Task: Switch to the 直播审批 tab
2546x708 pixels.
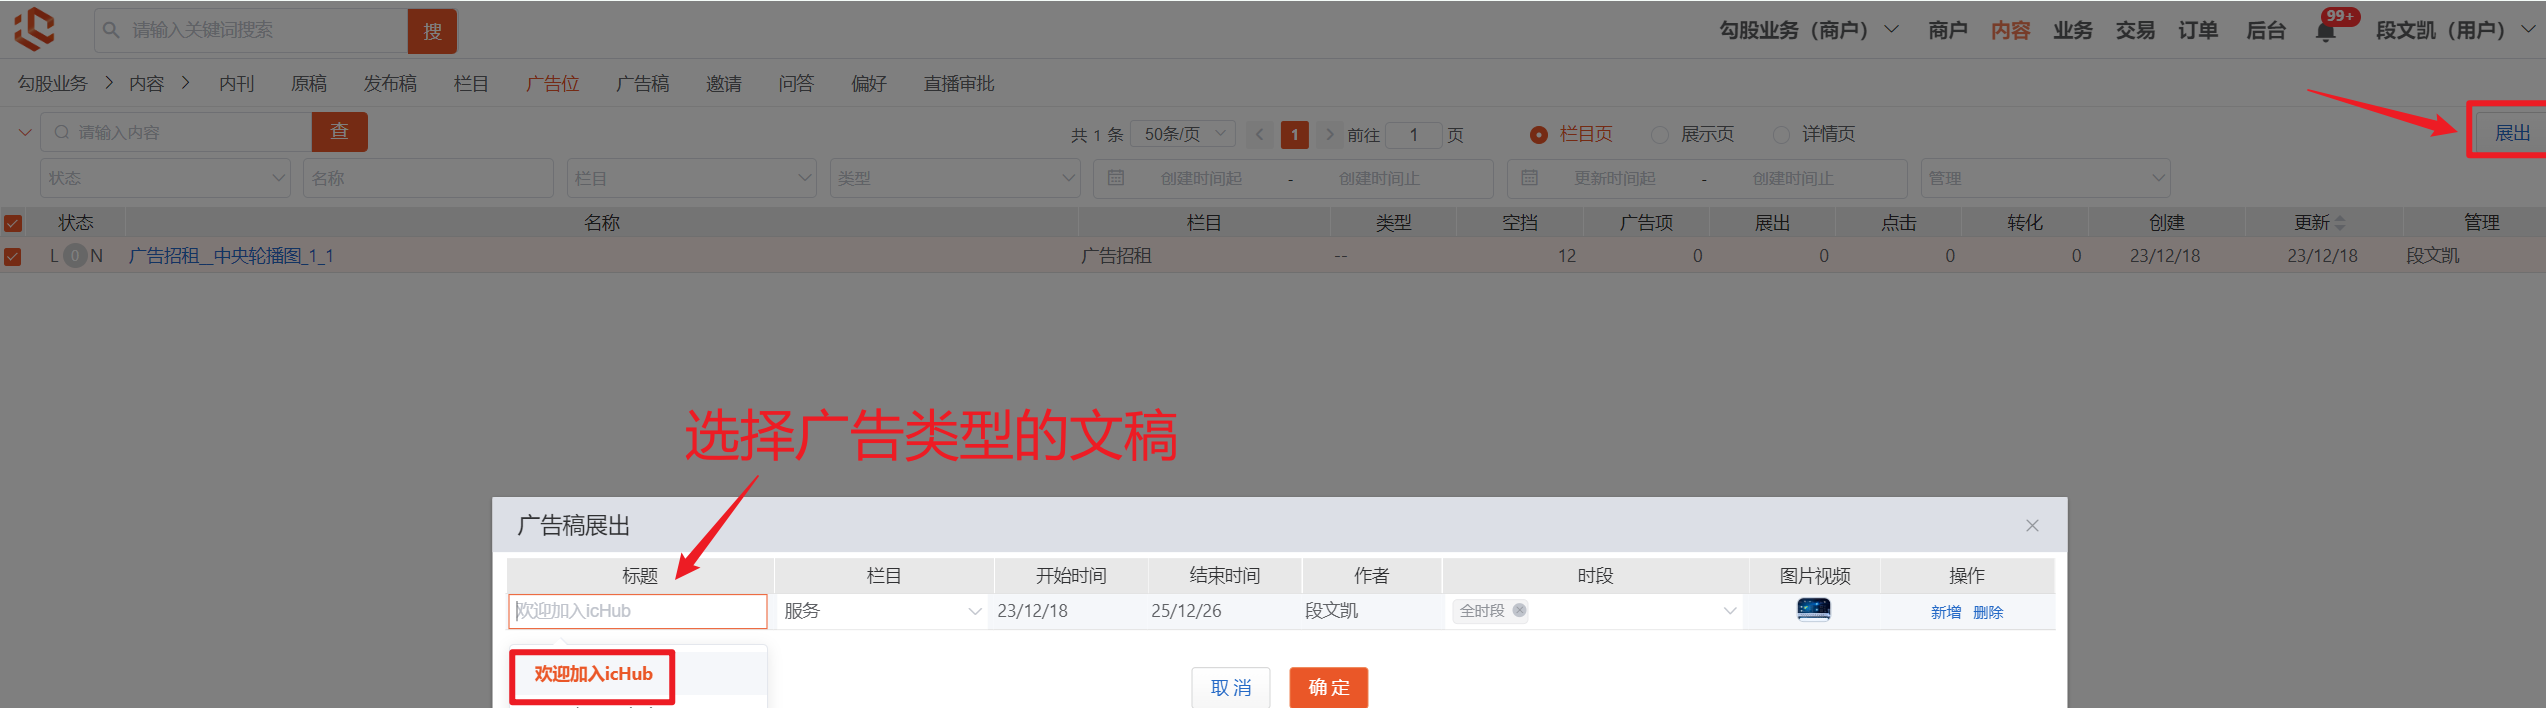Action: (959, 84)
